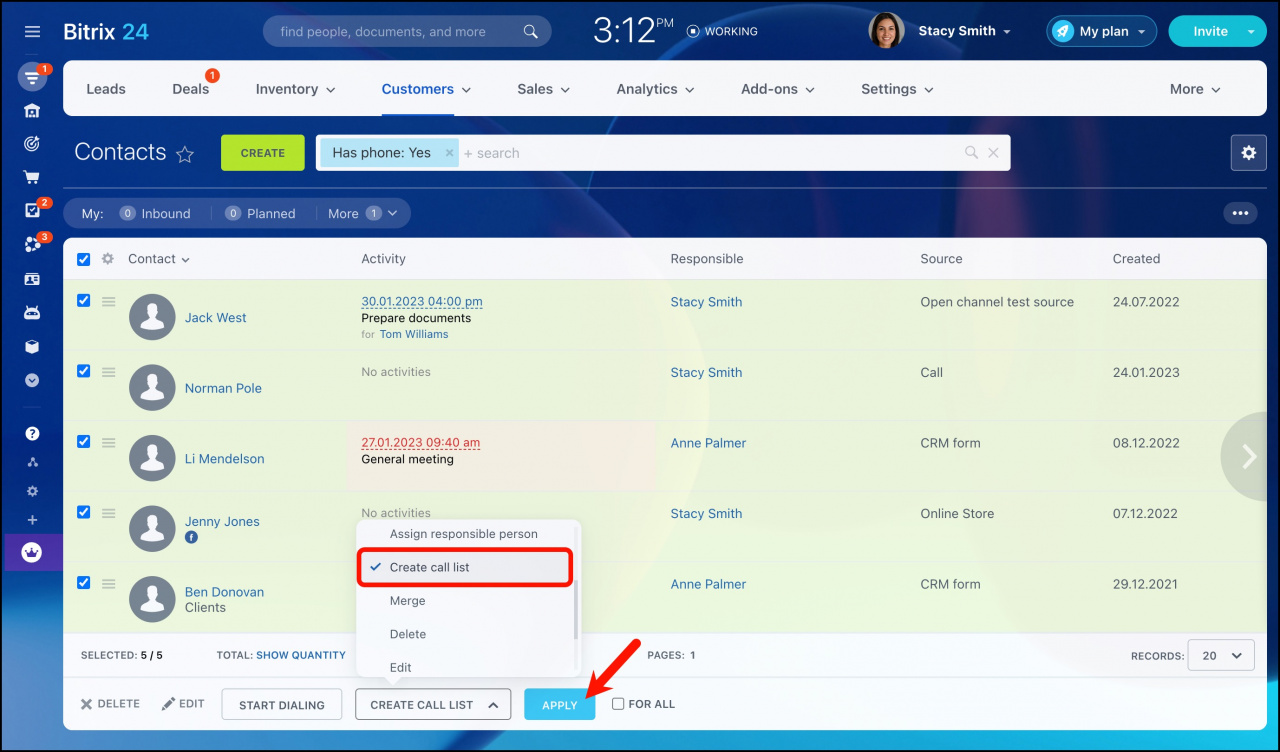Open the three-dots more options button
Screen dimensions: 1280x752
[1241, 213]
